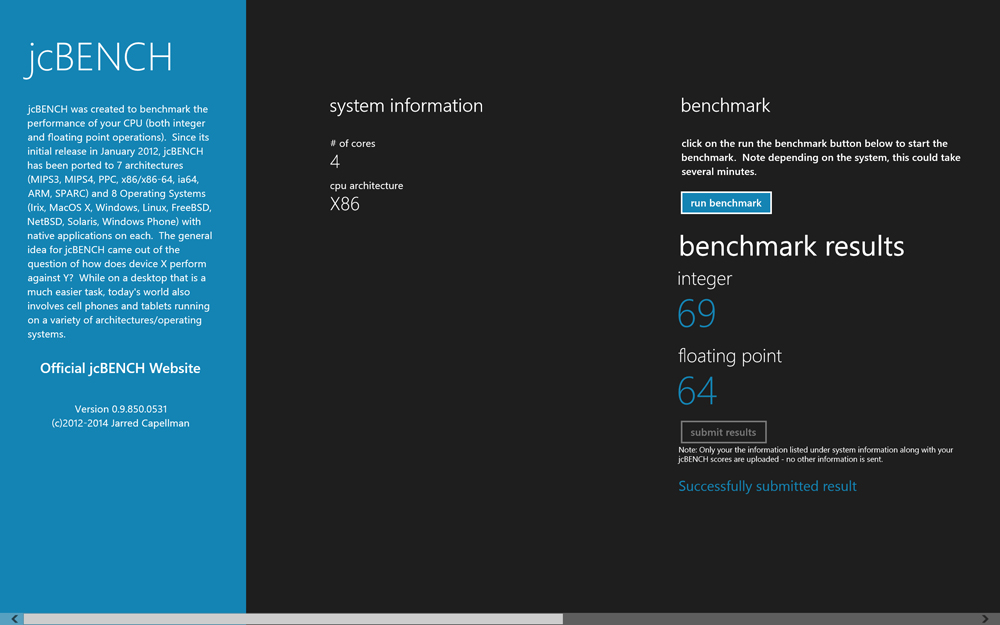1000x625 pixels.
Task: Select the jcBENCH title in sidebar
Action: point(99,57)
